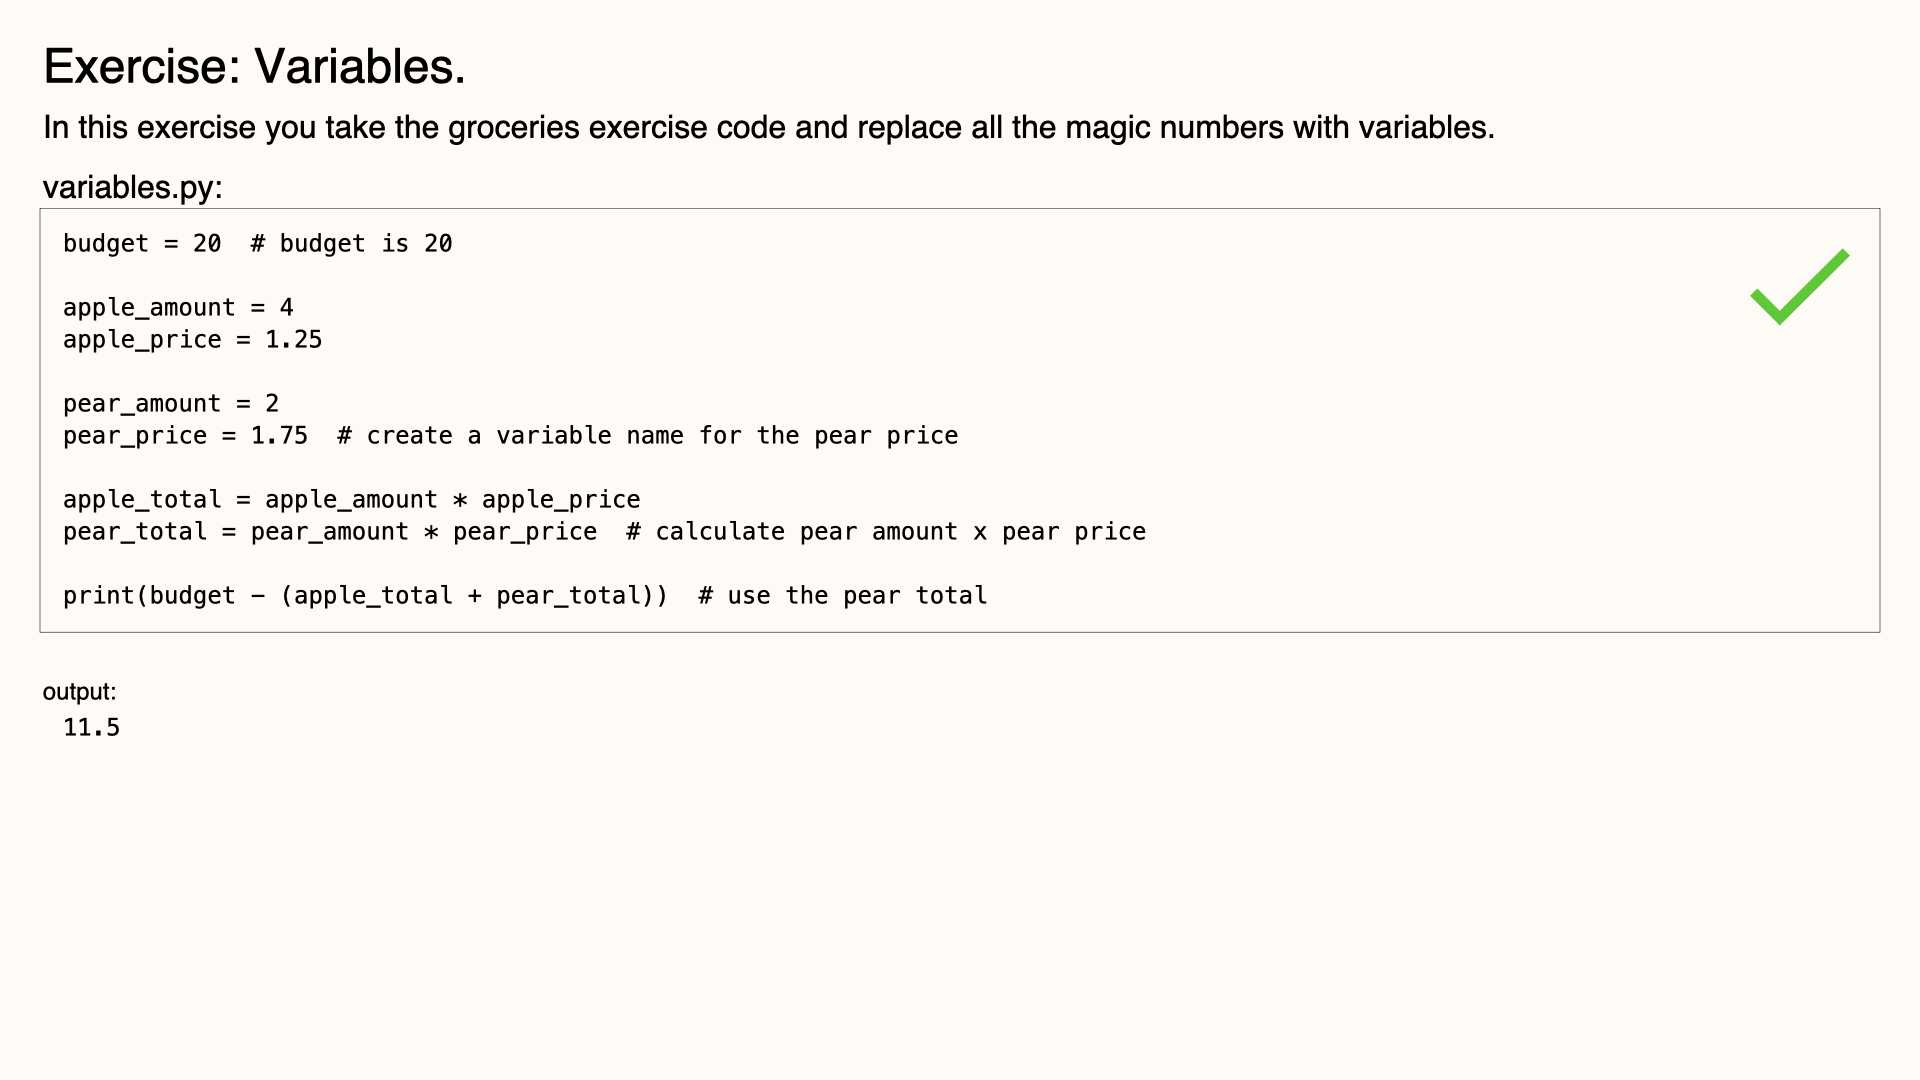Click the word 'groceries' in the description

514,128
